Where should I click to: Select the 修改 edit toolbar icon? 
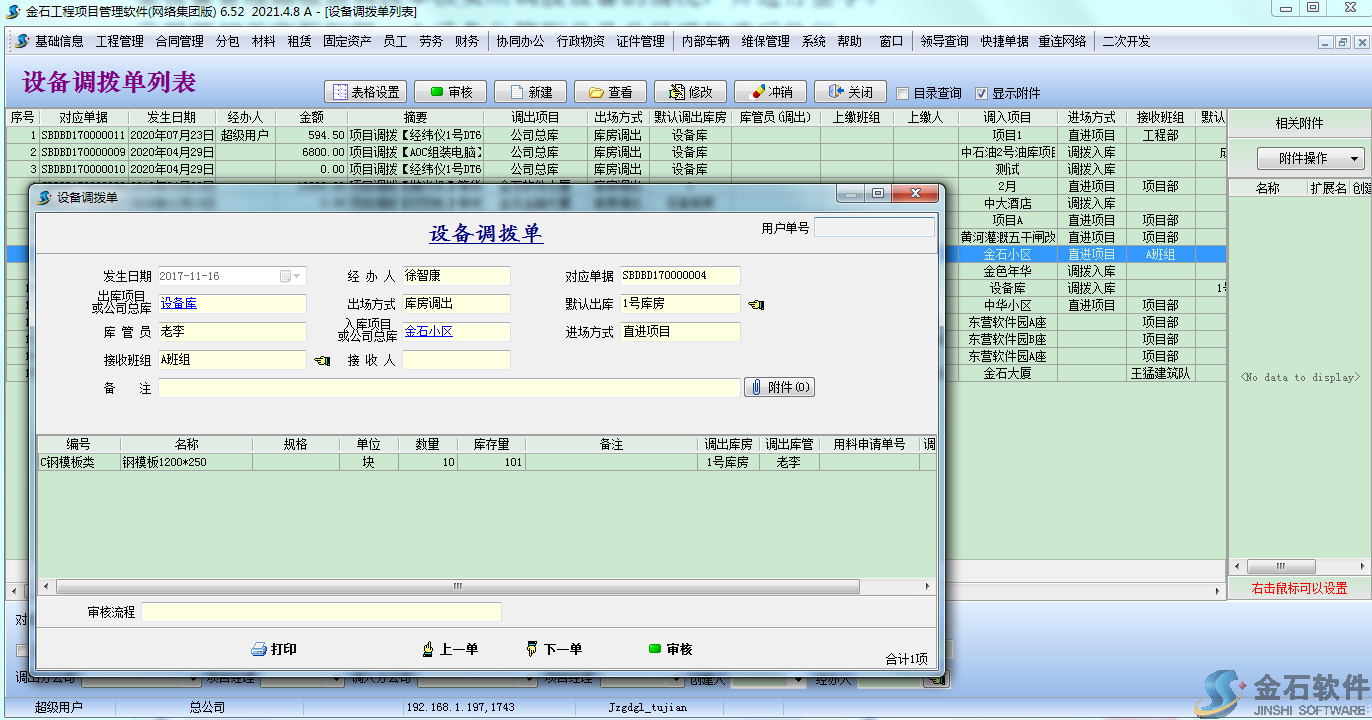pyautogui.click(x=692, y=90)
